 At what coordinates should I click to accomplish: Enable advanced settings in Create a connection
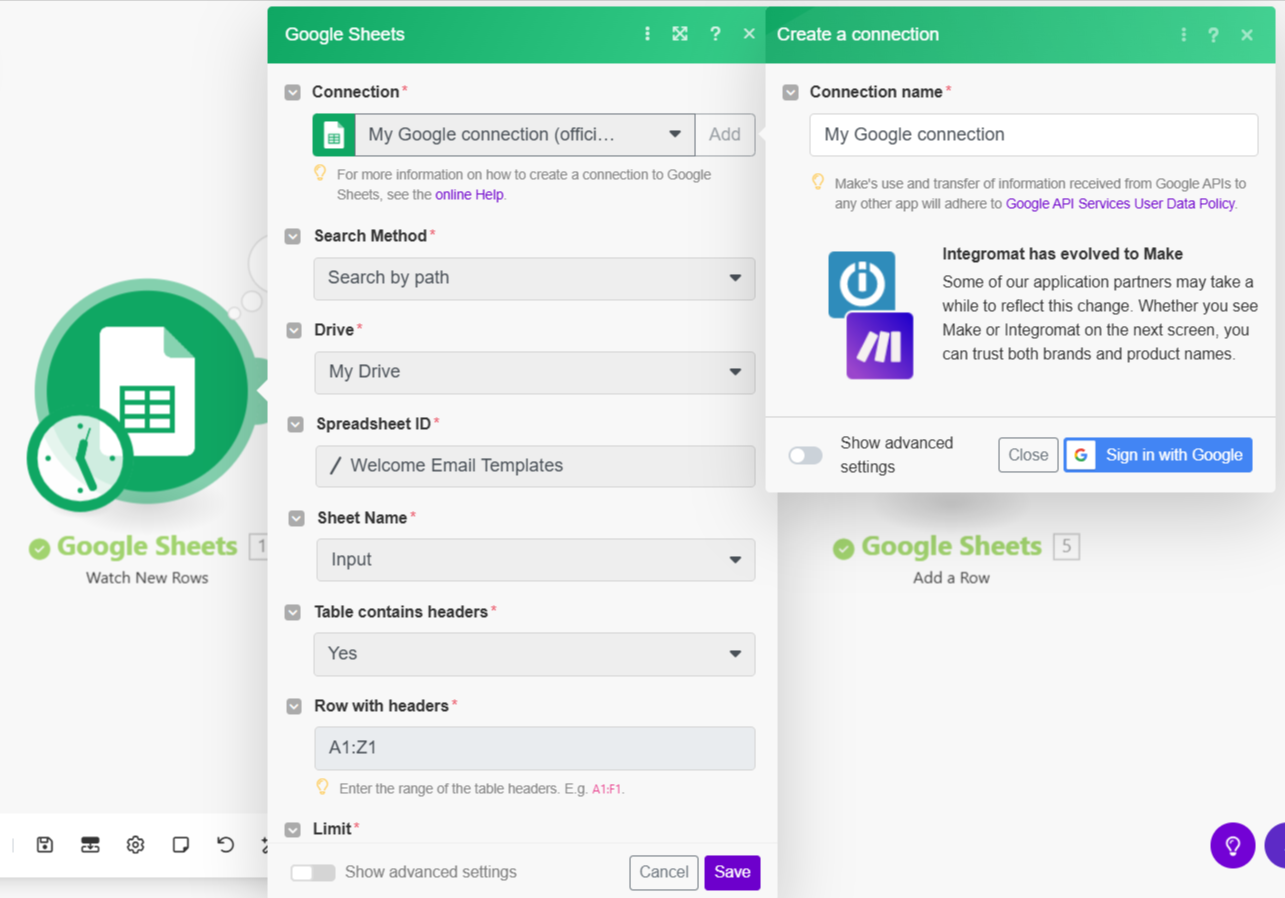coord(805,456)
